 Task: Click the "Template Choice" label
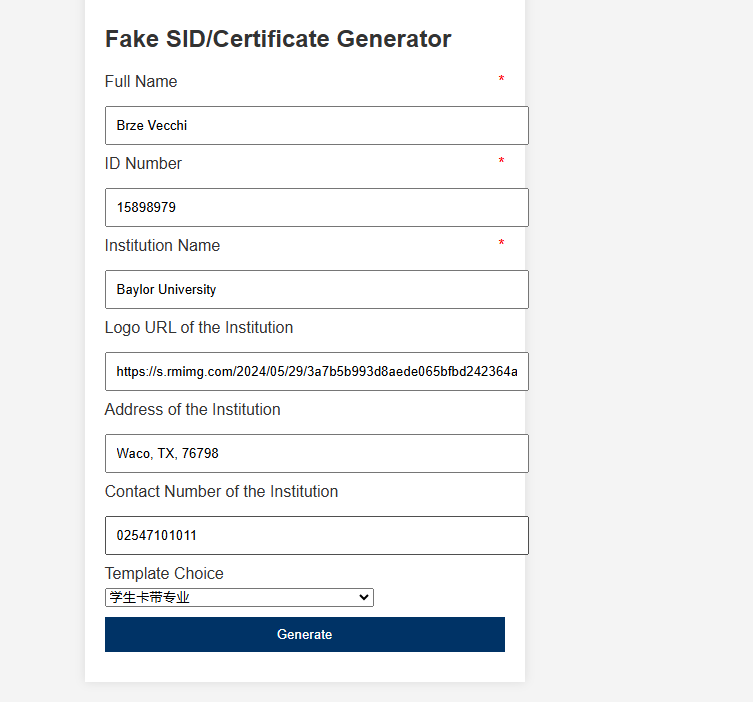[x=164, y=574]
